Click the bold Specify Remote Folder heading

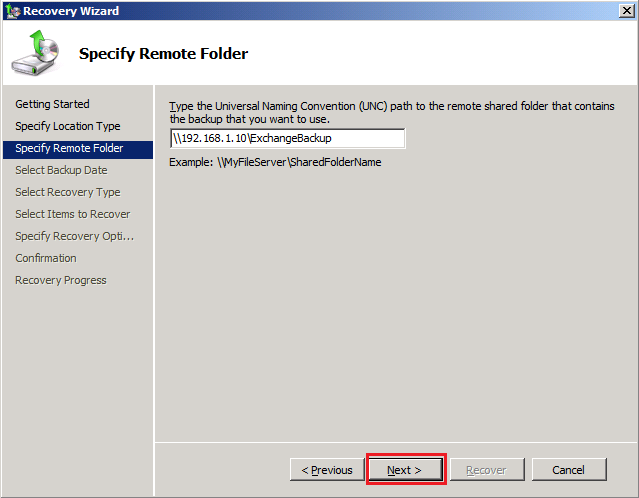(163, 53)
